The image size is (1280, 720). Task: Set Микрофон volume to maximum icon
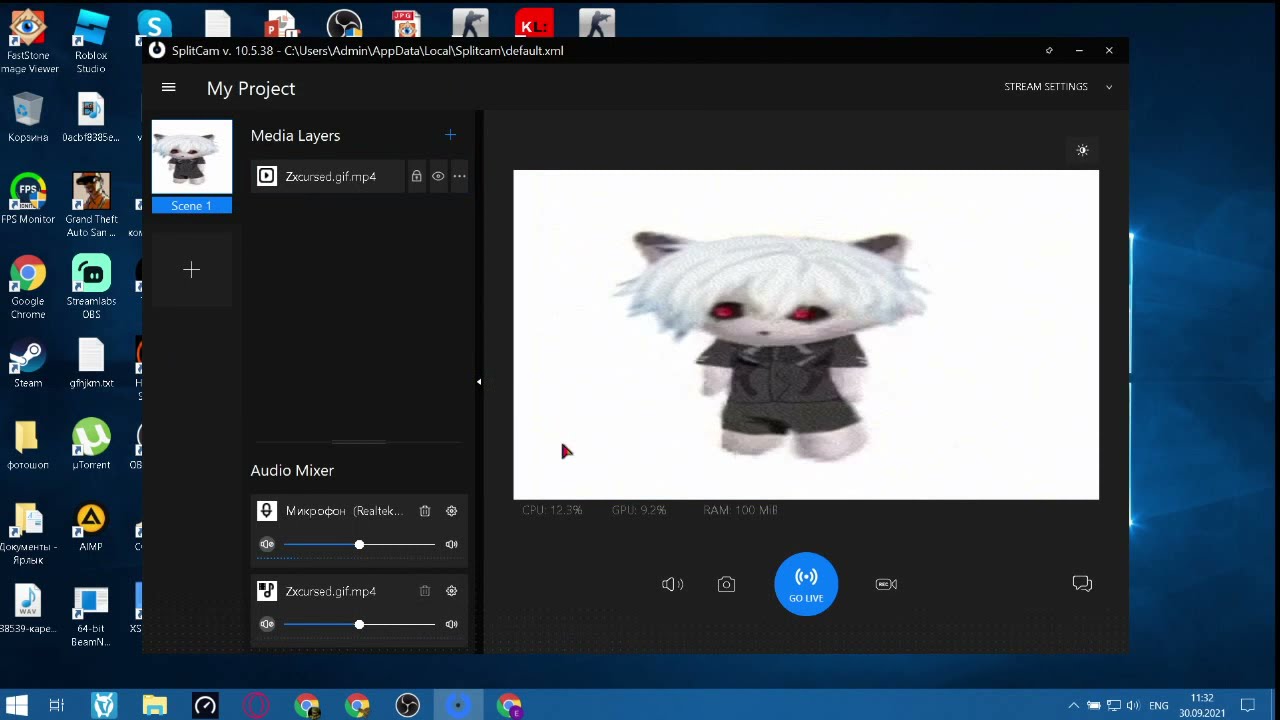coord(451,544)
